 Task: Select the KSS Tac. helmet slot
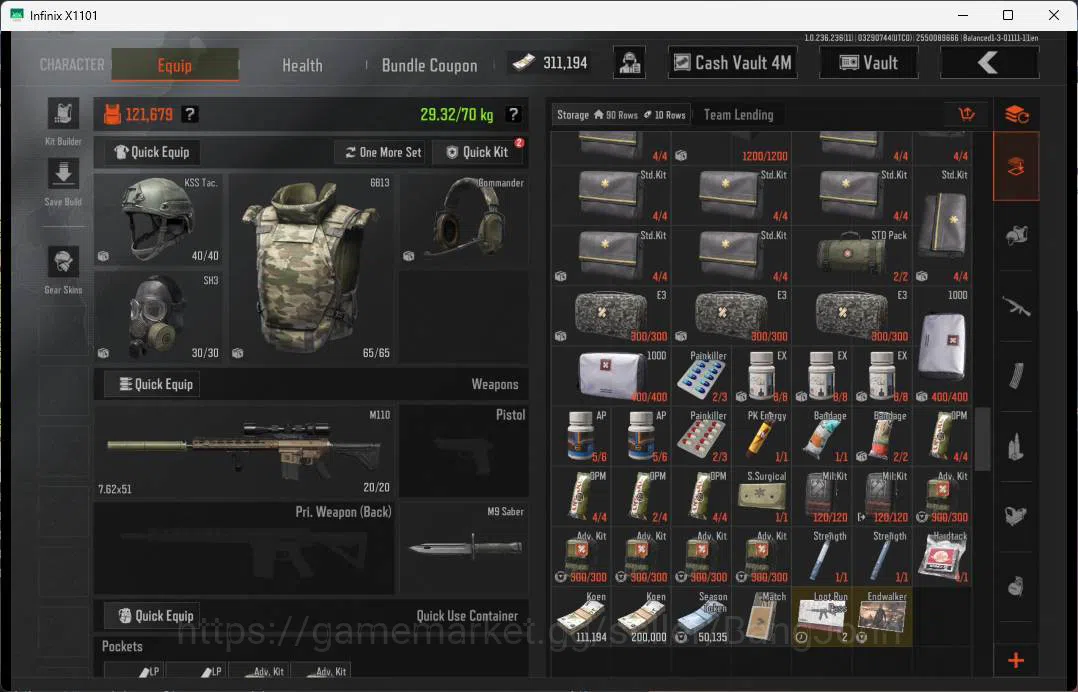click(158, 219)
